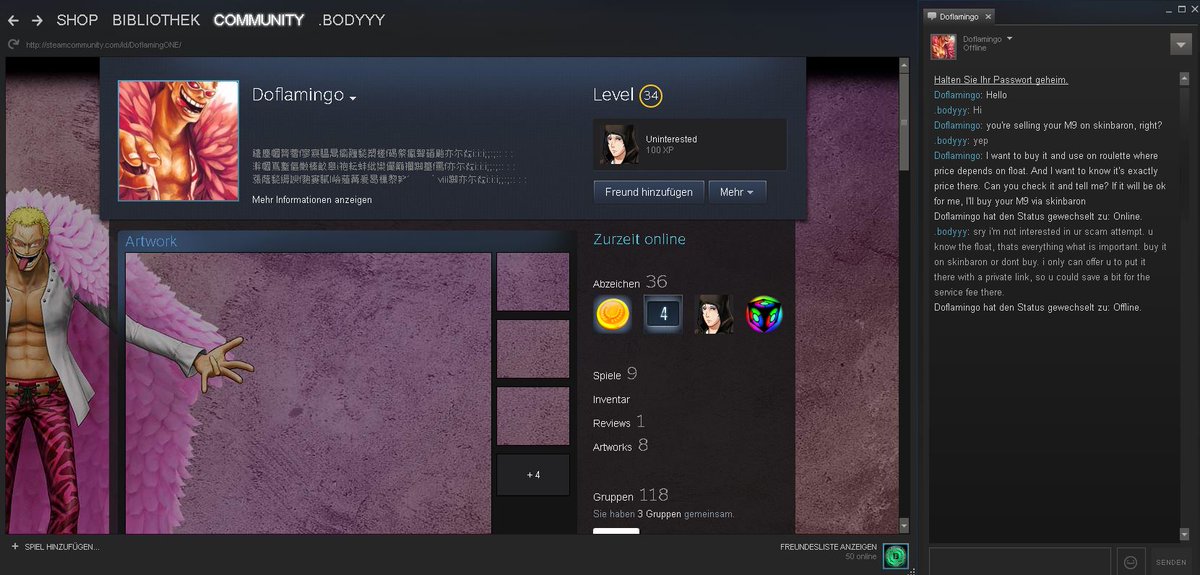Click the steamcommunity URL address field
This screenshot has width=1200, height=575.
click(x=104, y=44)
